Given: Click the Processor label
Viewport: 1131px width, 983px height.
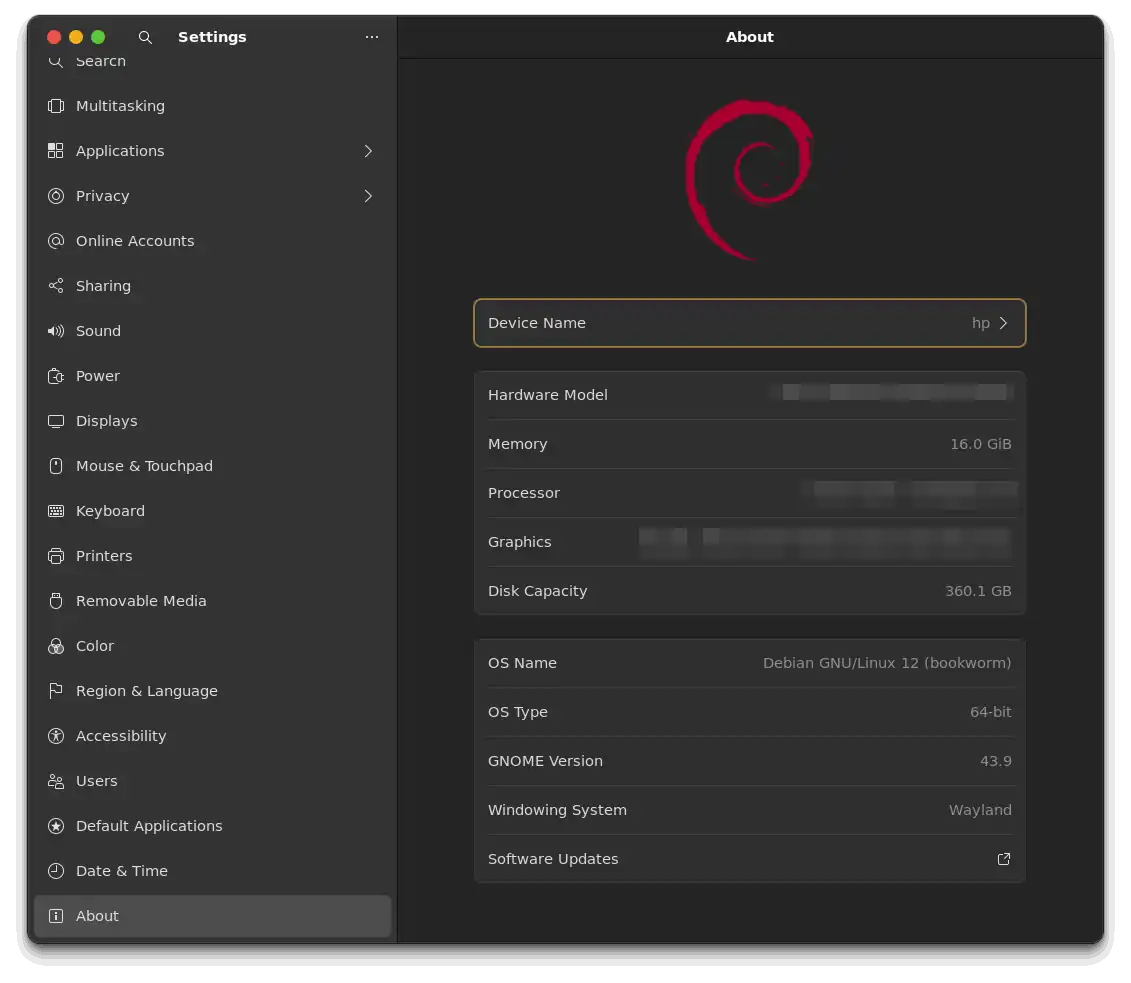Looking at the screenshot, I should click(524, 493).
